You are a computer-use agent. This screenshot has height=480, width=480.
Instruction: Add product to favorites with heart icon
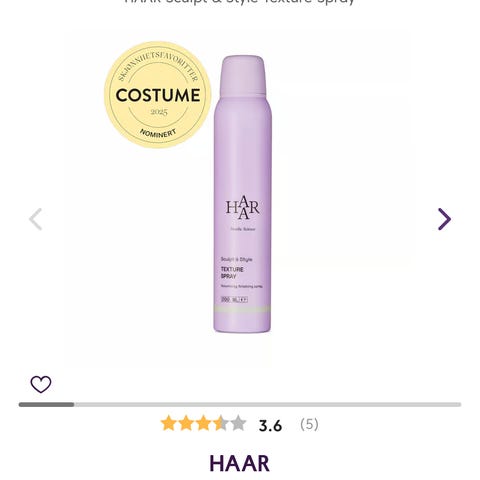click(41, 384)
